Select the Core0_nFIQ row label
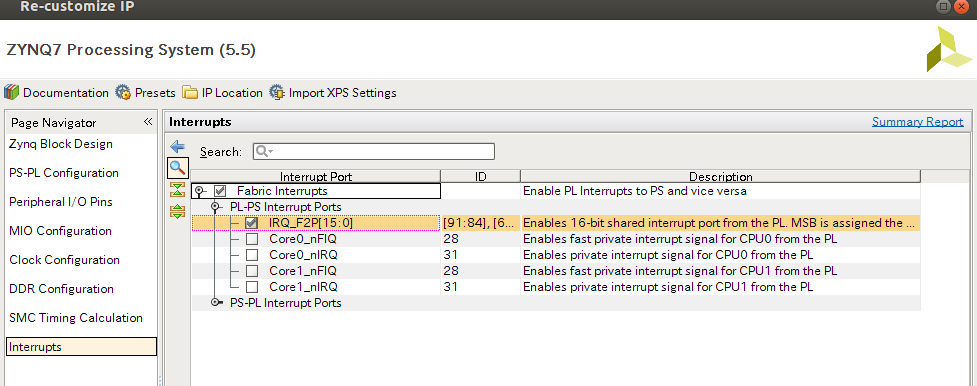 point(303,239)
